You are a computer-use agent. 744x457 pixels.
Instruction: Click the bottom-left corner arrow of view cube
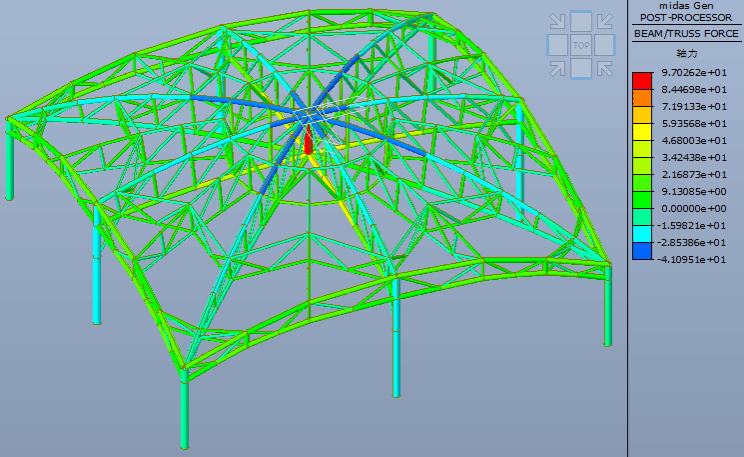(x=557, y=68)
